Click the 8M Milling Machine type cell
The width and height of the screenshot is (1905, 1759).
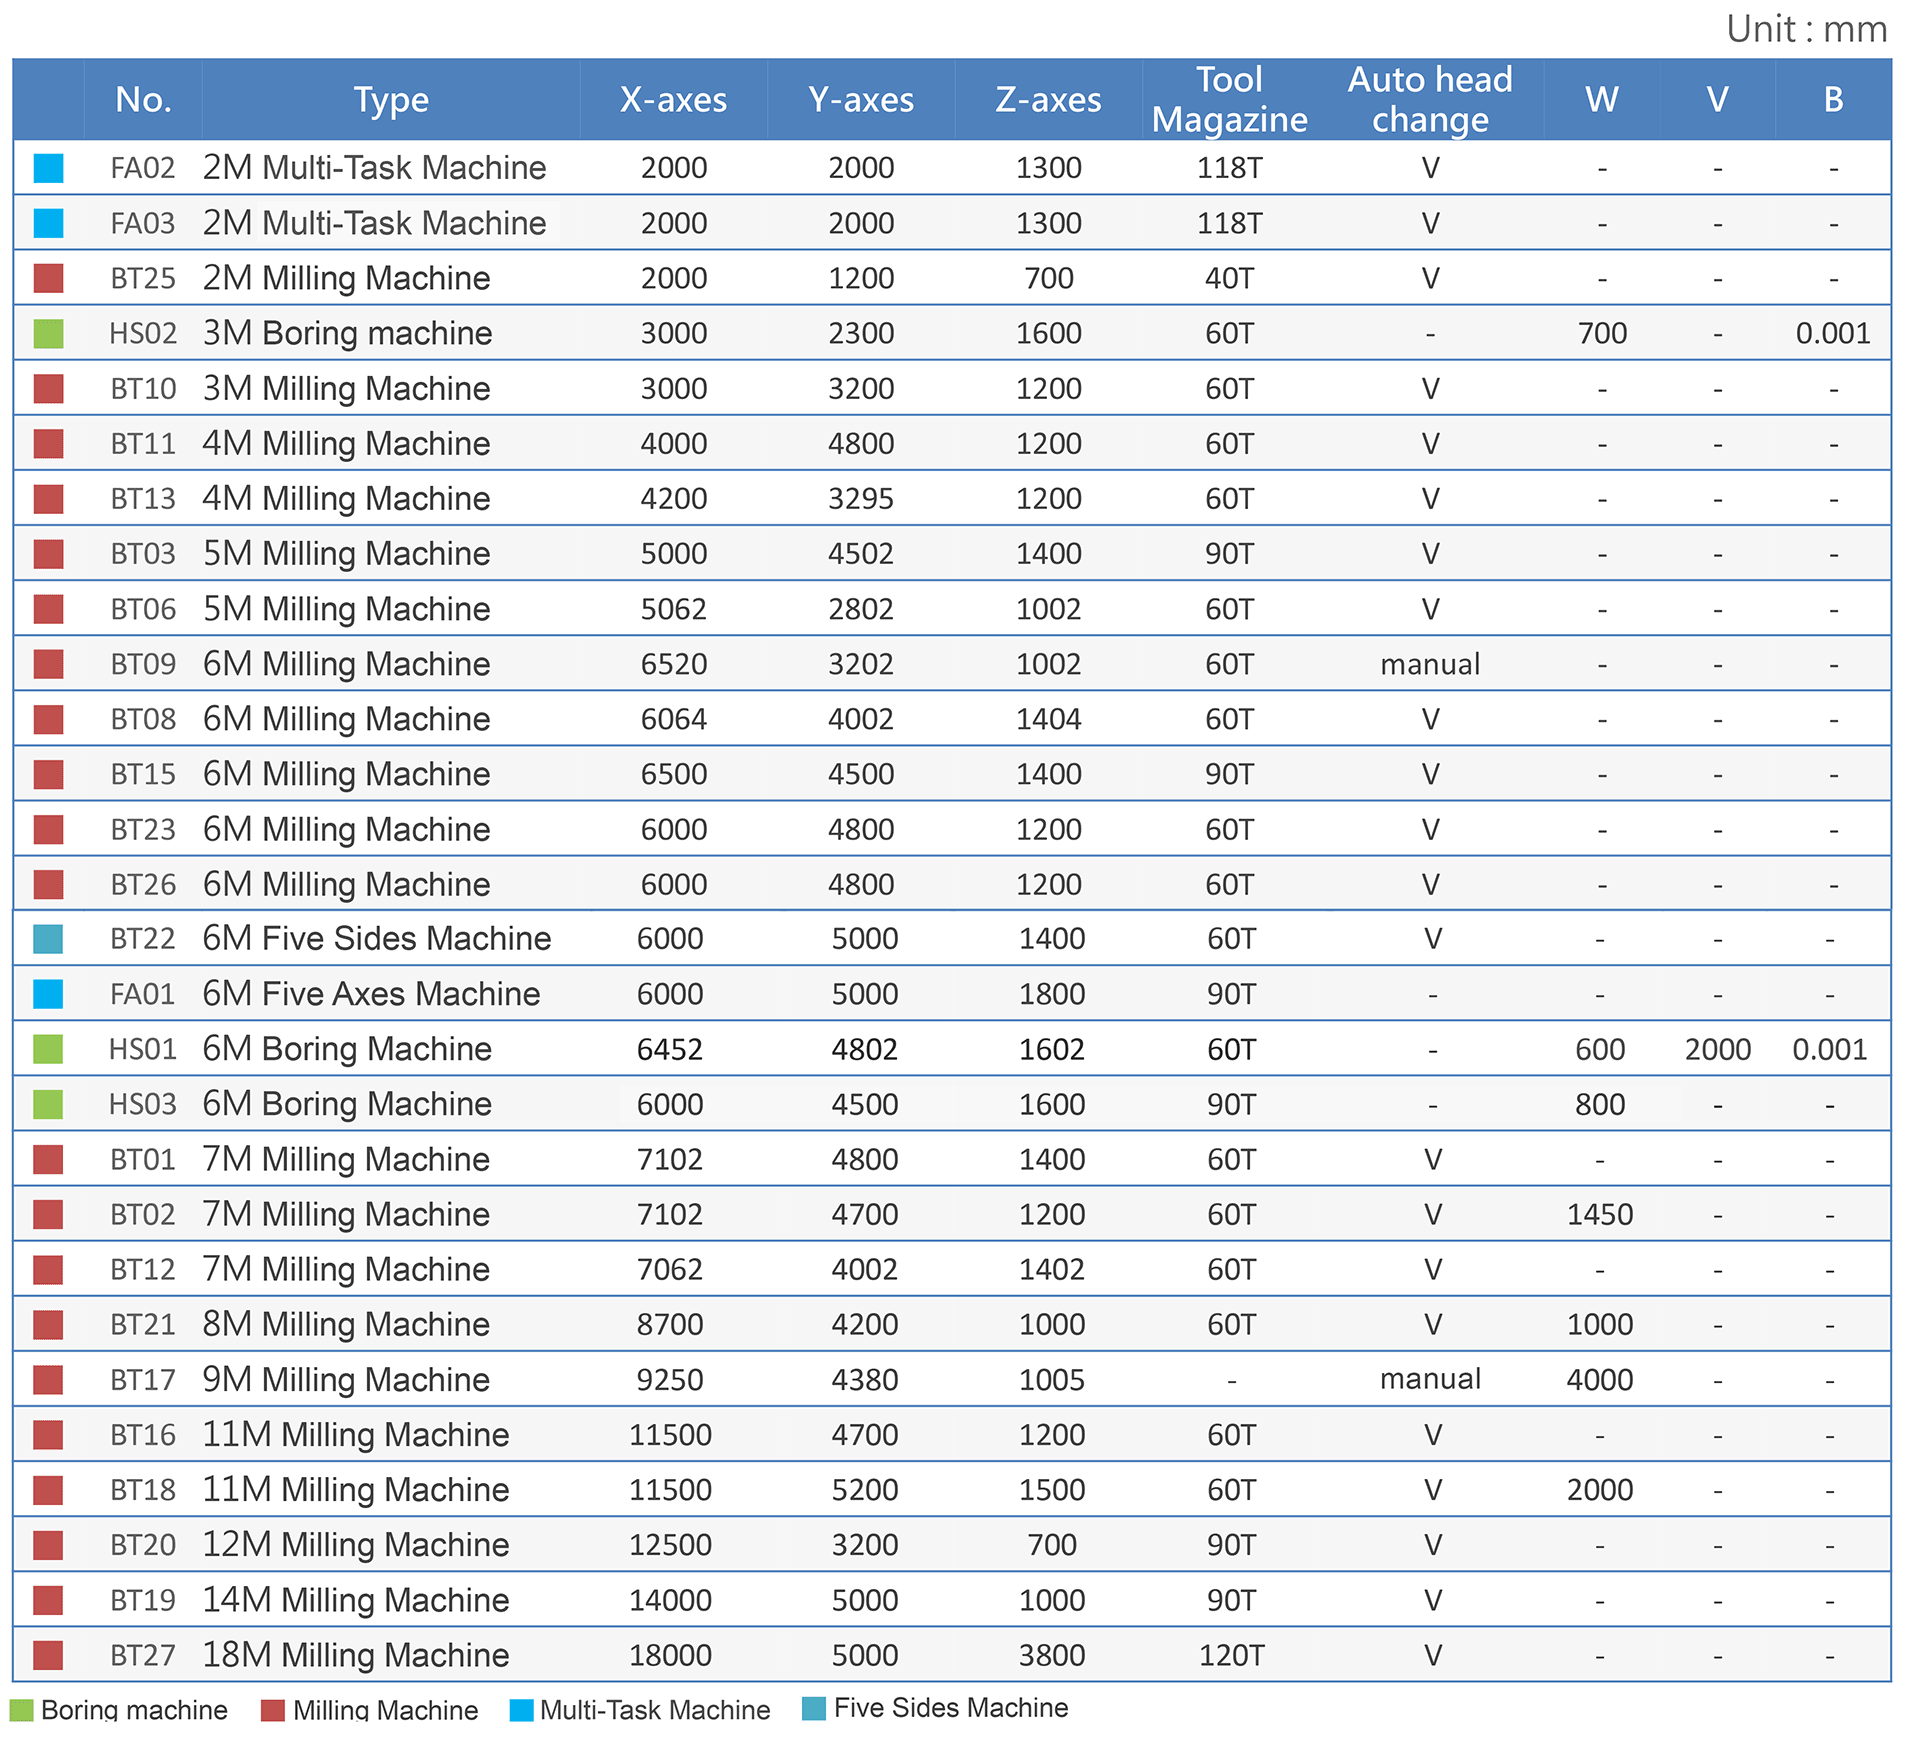pyautogui.click(x=346, y=1324)
